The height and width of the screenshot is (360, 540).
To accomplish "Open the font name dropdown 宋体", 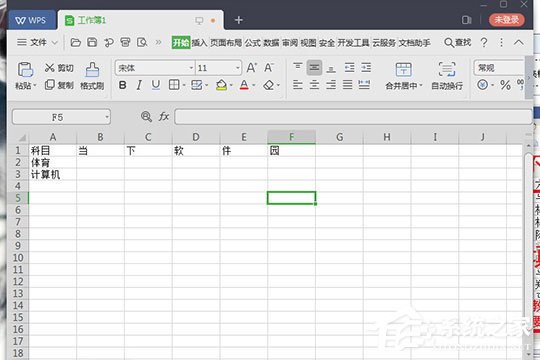I will tap(191, 68).
